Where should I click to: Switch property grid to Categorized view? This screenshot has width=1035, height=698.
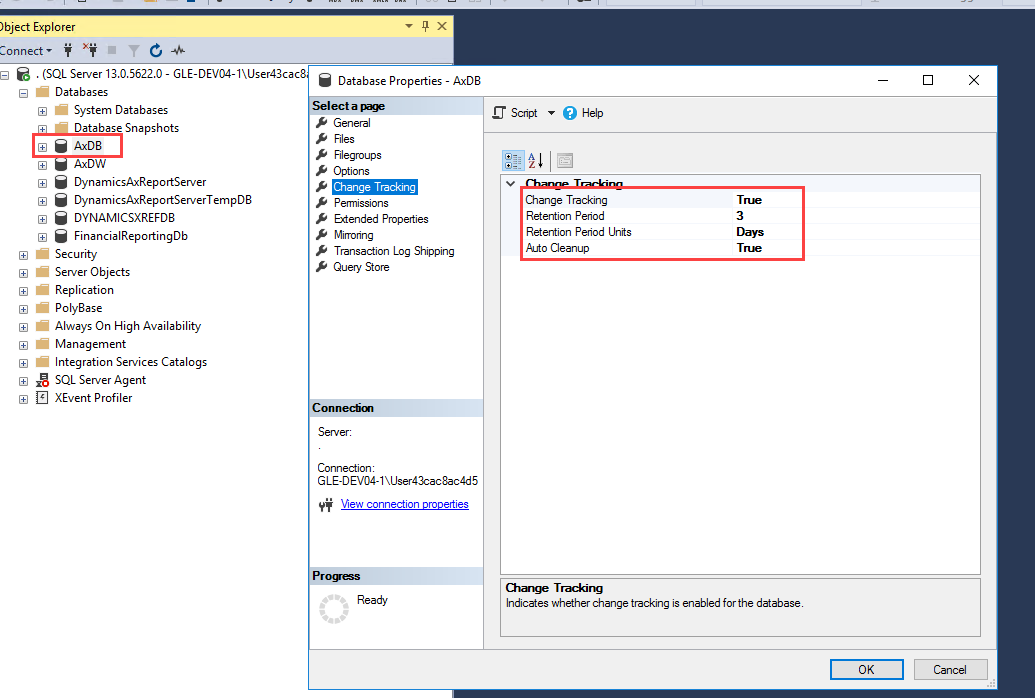click(513, 160)
